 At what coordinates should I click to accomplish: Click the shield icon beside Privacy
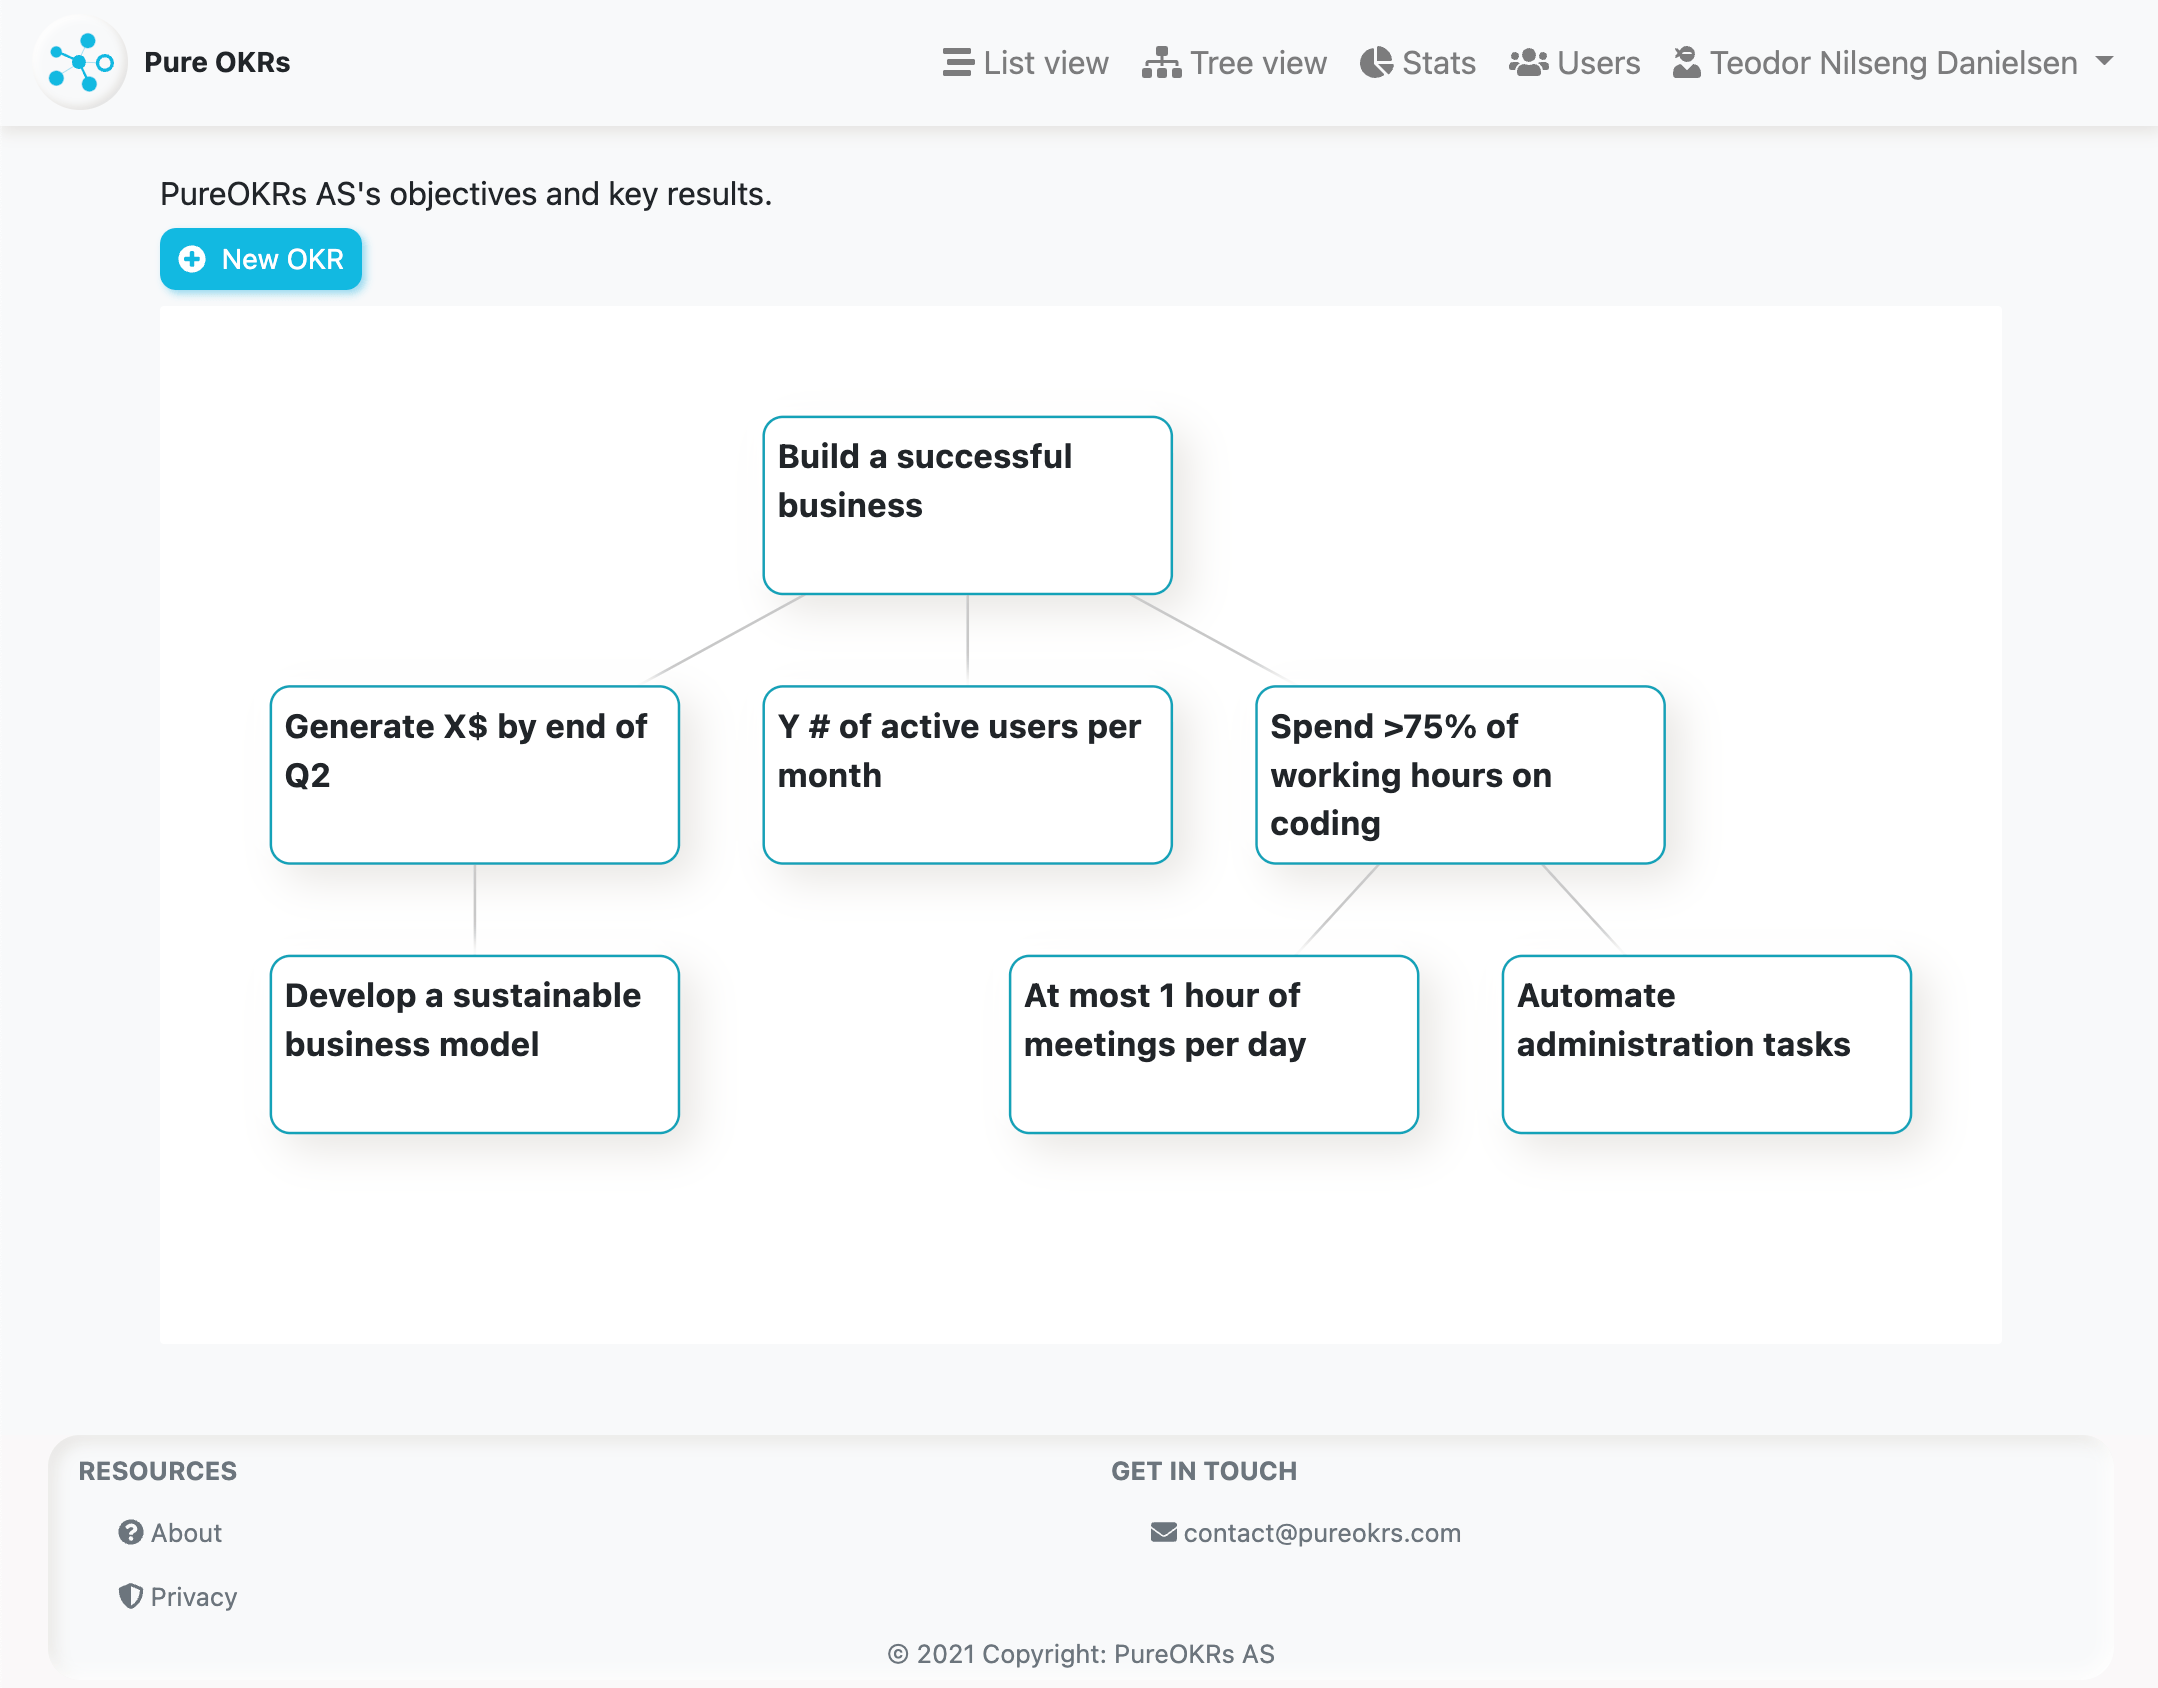131,1596
